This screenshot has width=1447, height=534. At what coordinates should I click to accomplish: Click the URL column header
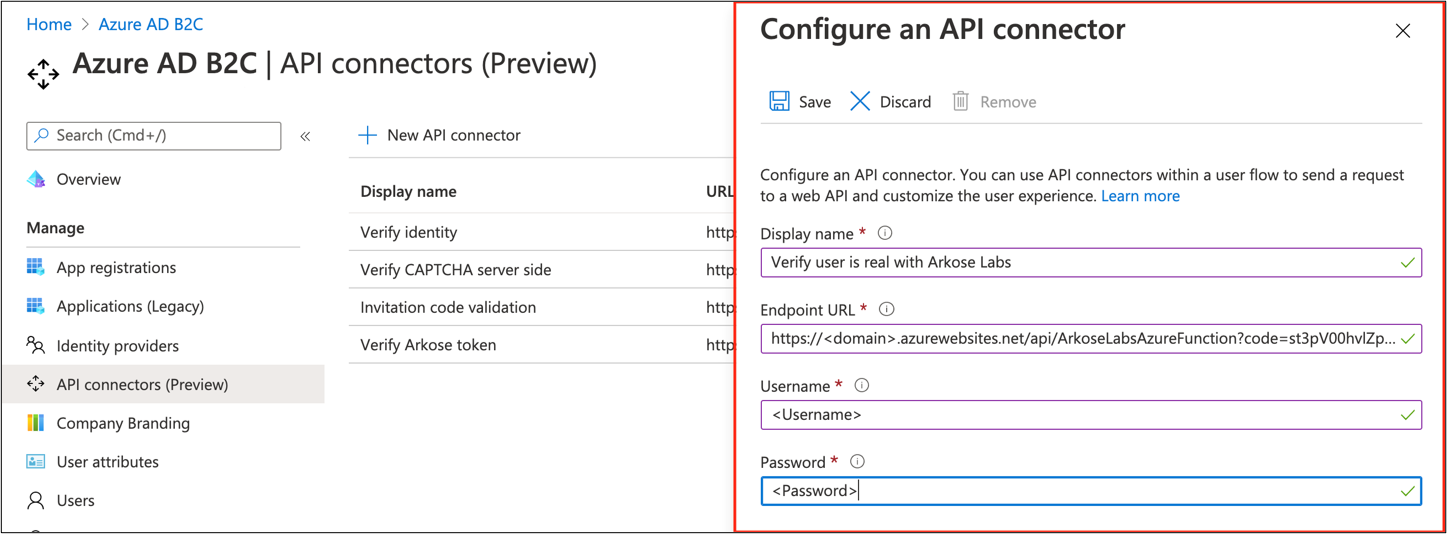pyautogui.click(x=720, y=191)
